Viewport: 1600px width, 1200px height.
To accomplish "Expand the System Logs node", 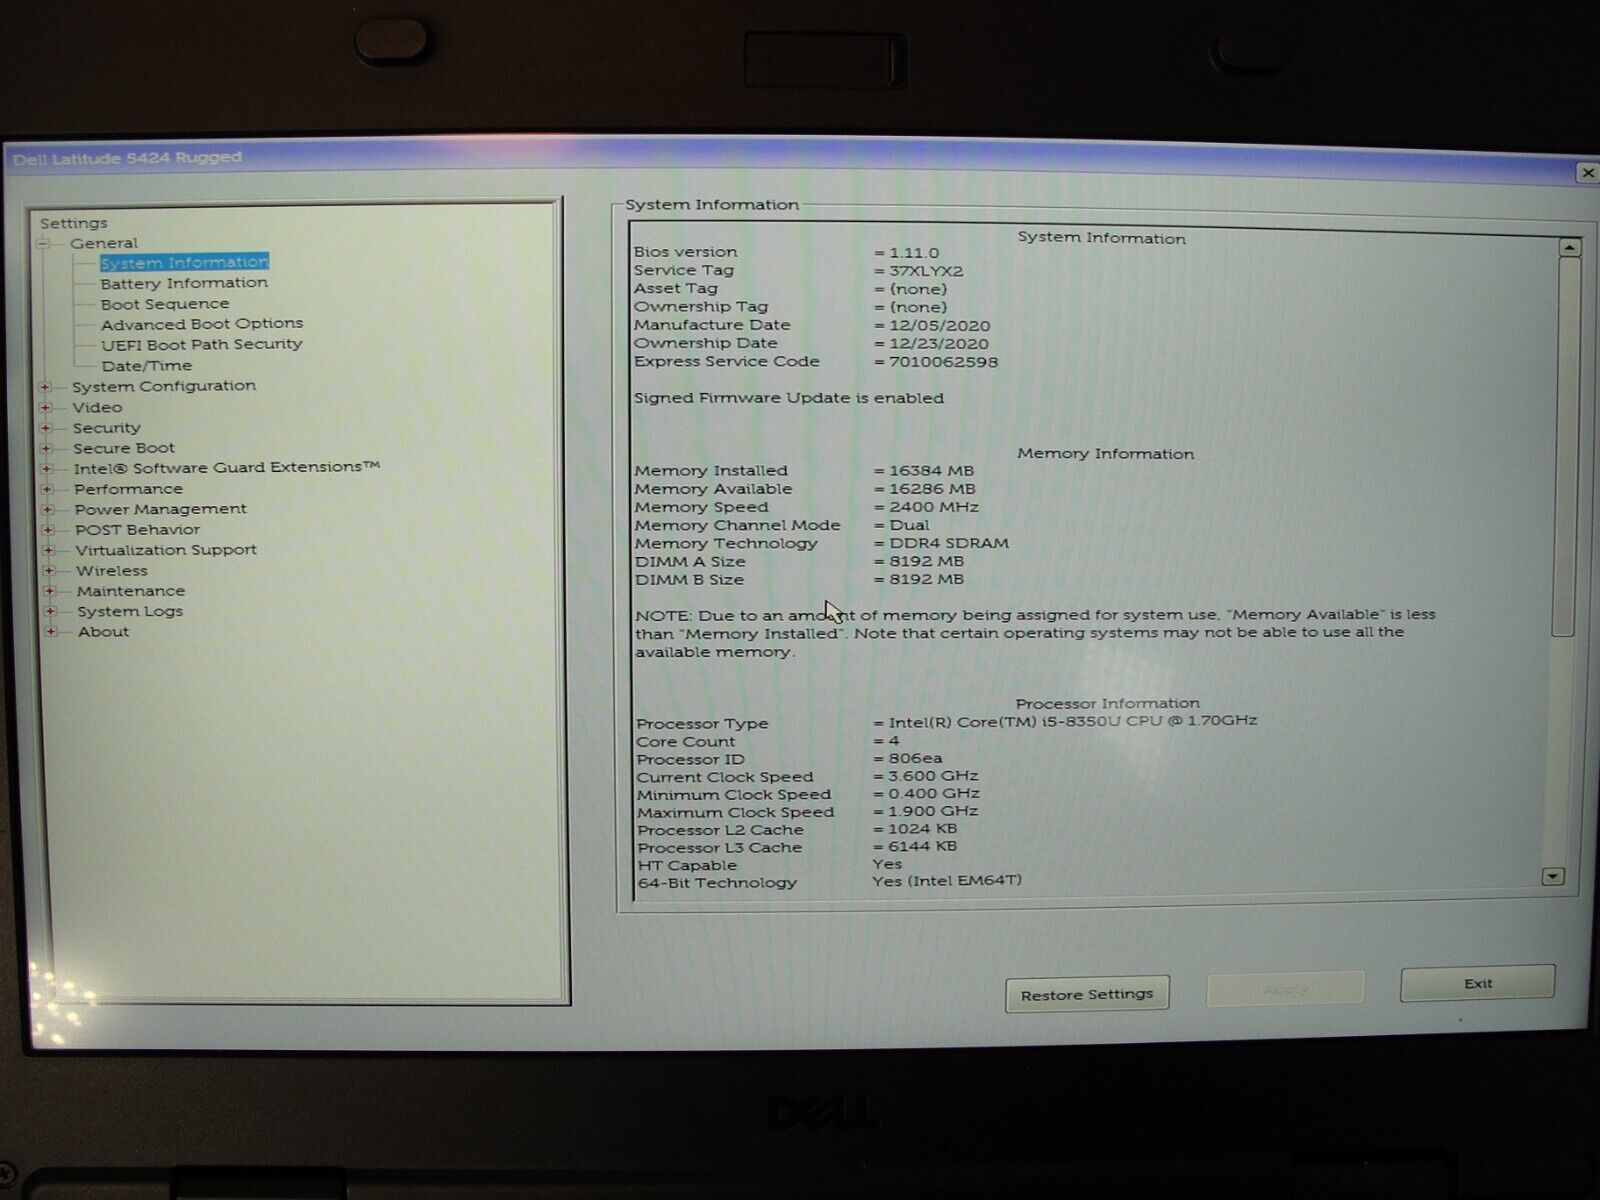I will 50,612.
